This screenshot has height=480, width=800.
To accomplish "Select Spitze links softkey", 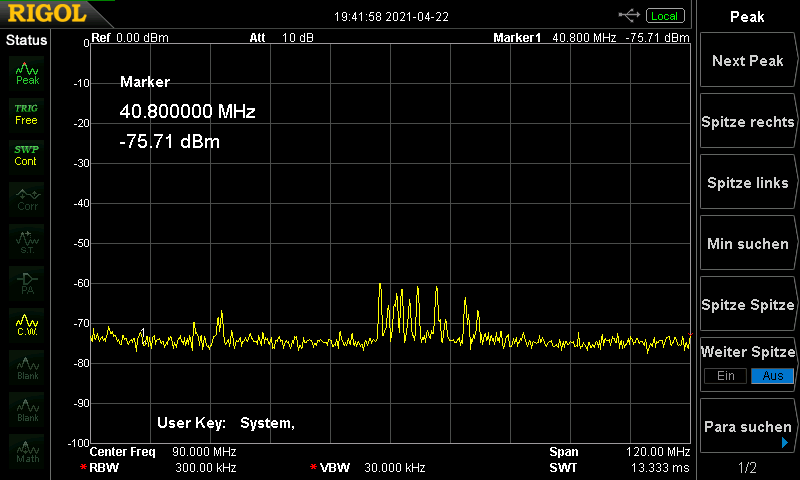I will point(748,183).
